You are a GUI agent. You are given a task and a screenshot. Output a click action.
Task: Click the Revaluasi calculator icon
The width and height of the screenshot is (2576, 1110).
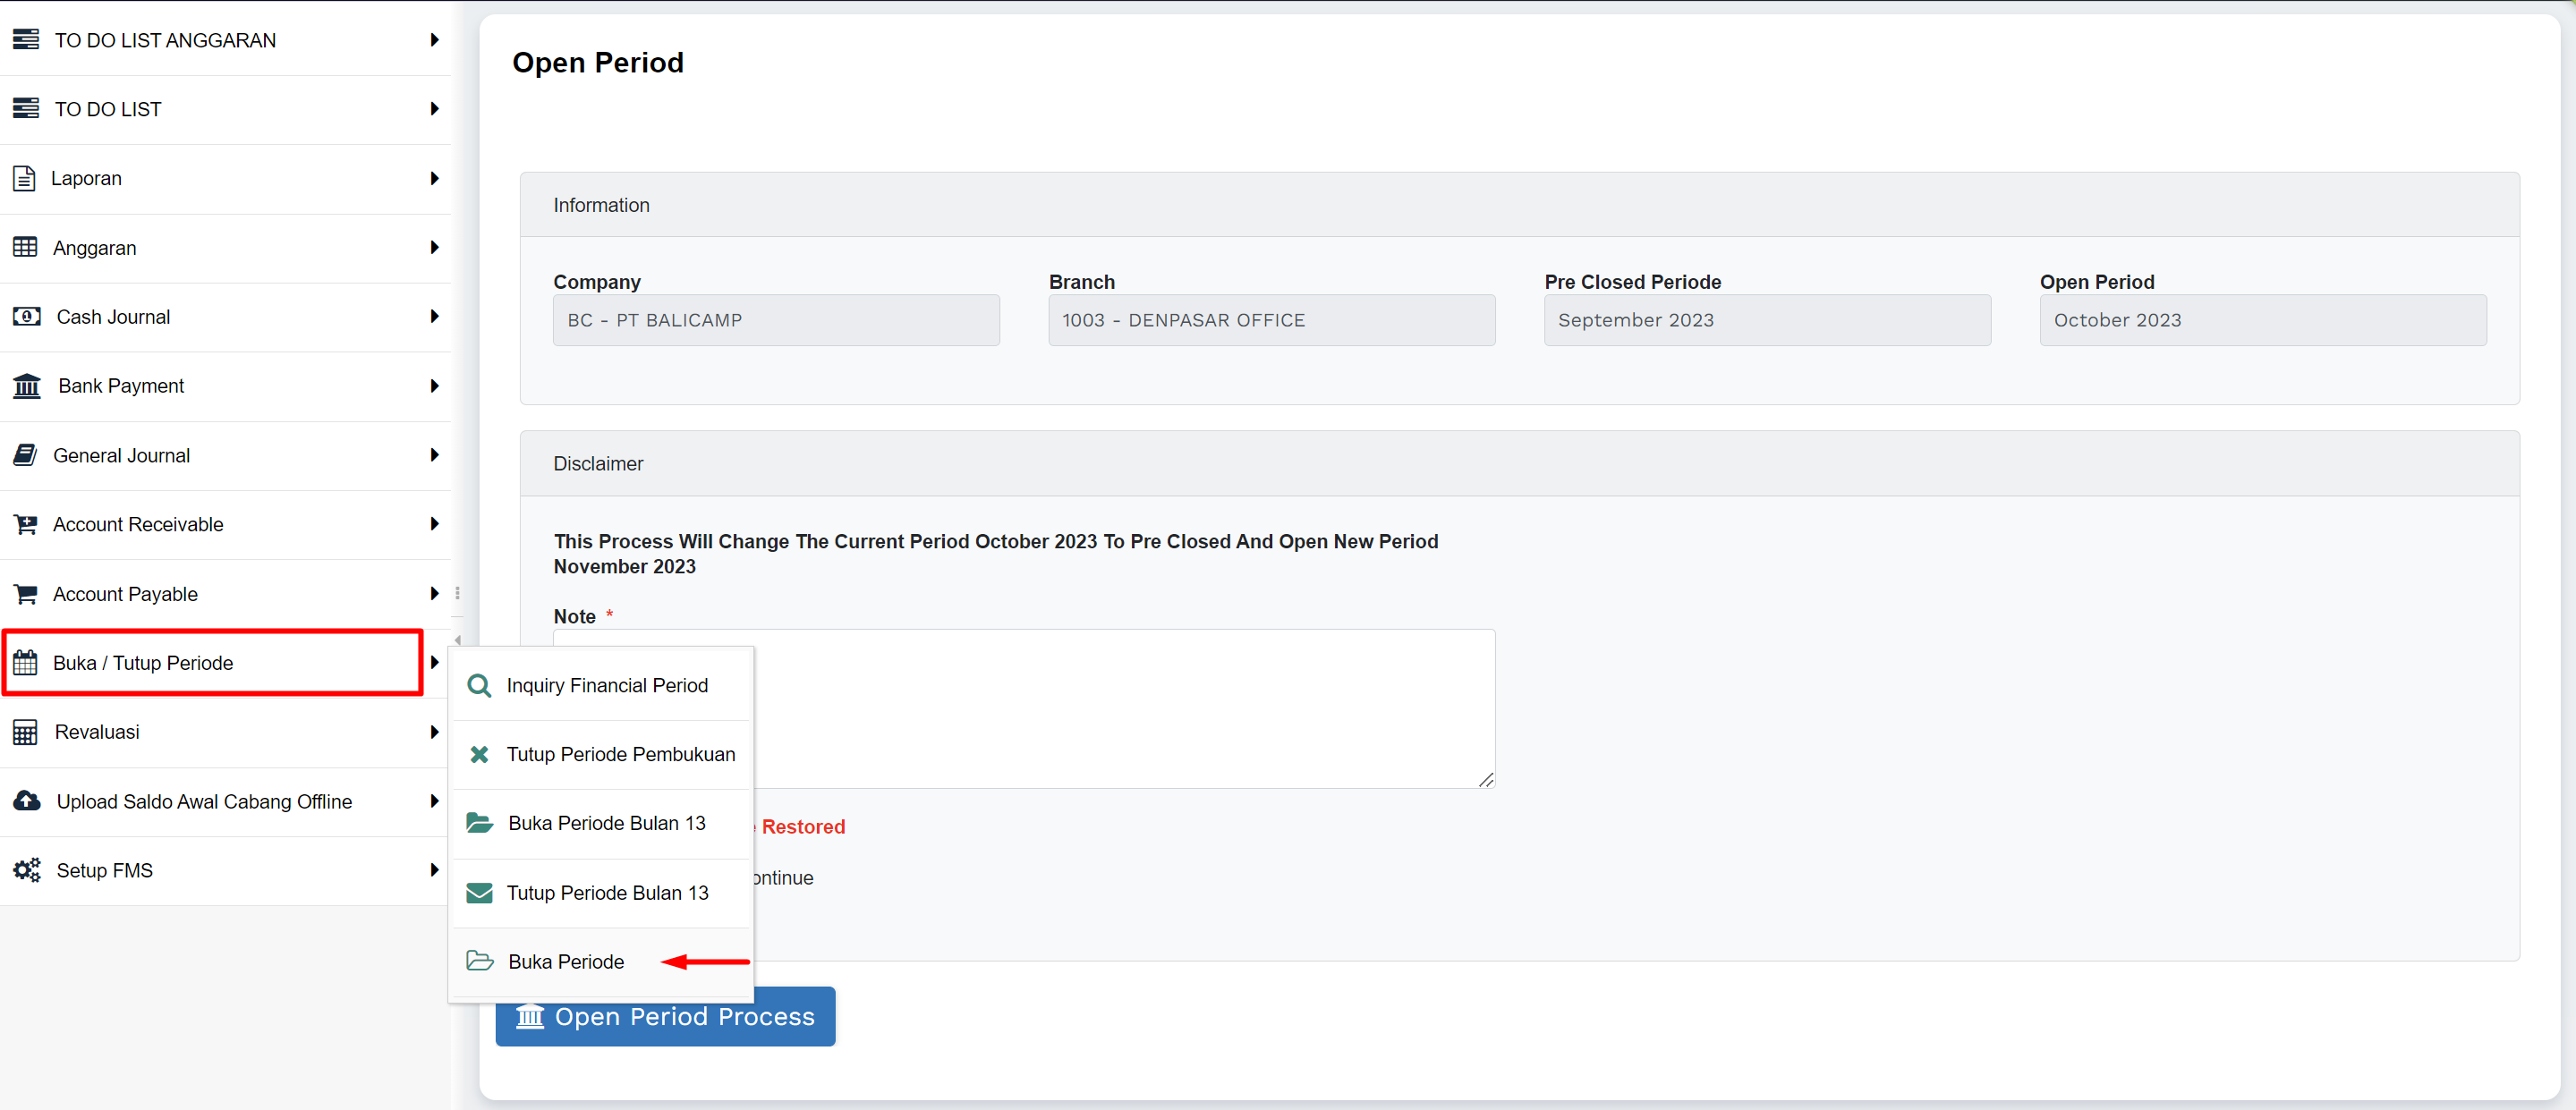(x=25, y=732)
